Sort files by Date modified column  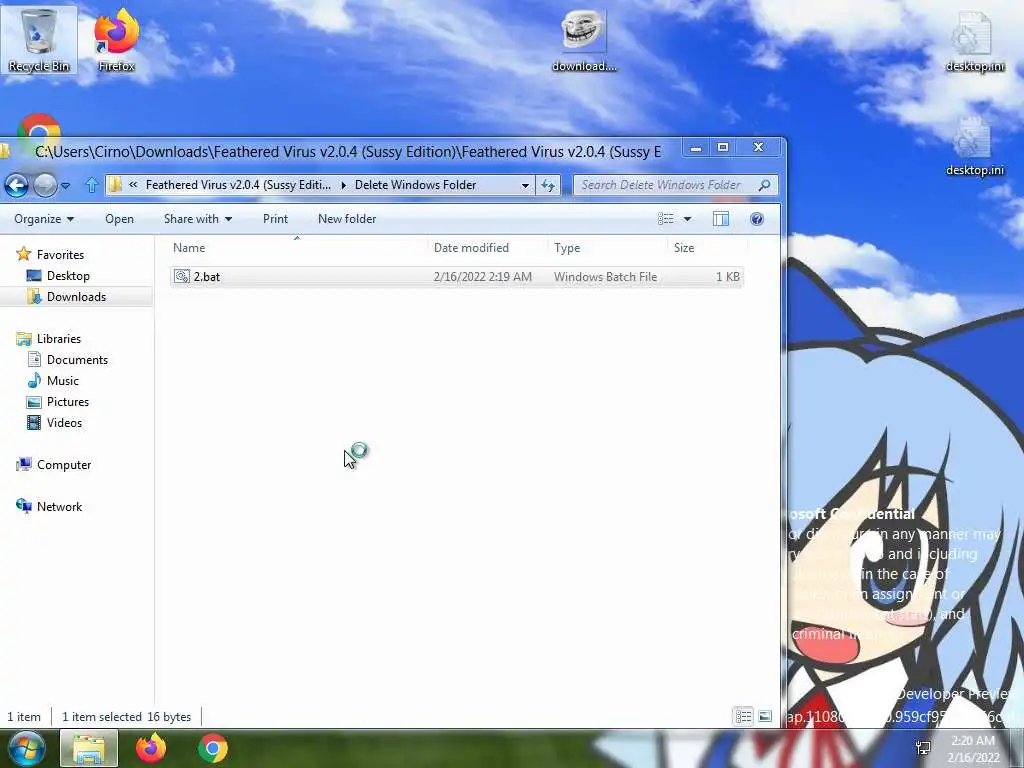tap(488, 248)
